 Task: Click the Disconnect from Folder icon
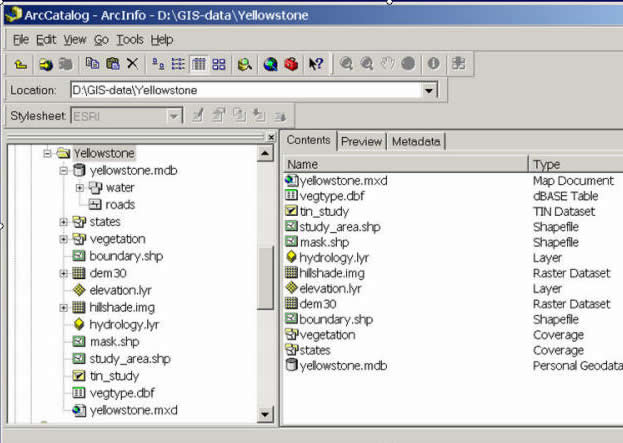pyautogui.click(x=66, y=64)
